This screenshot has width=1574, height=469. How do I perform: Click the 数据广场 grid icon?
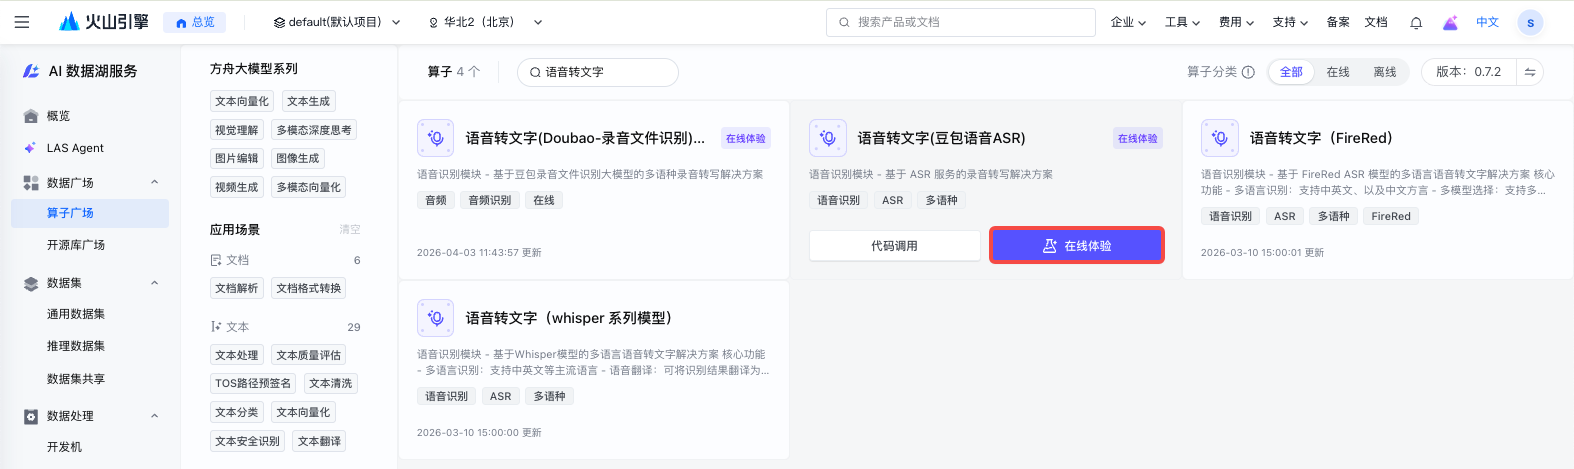click(x=31, y=183)
